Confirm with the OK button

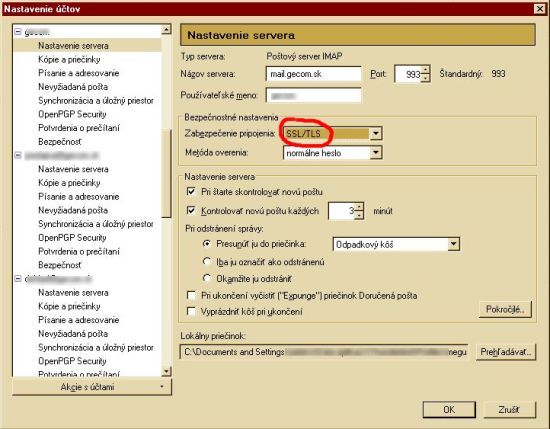[x=449, y=409]
